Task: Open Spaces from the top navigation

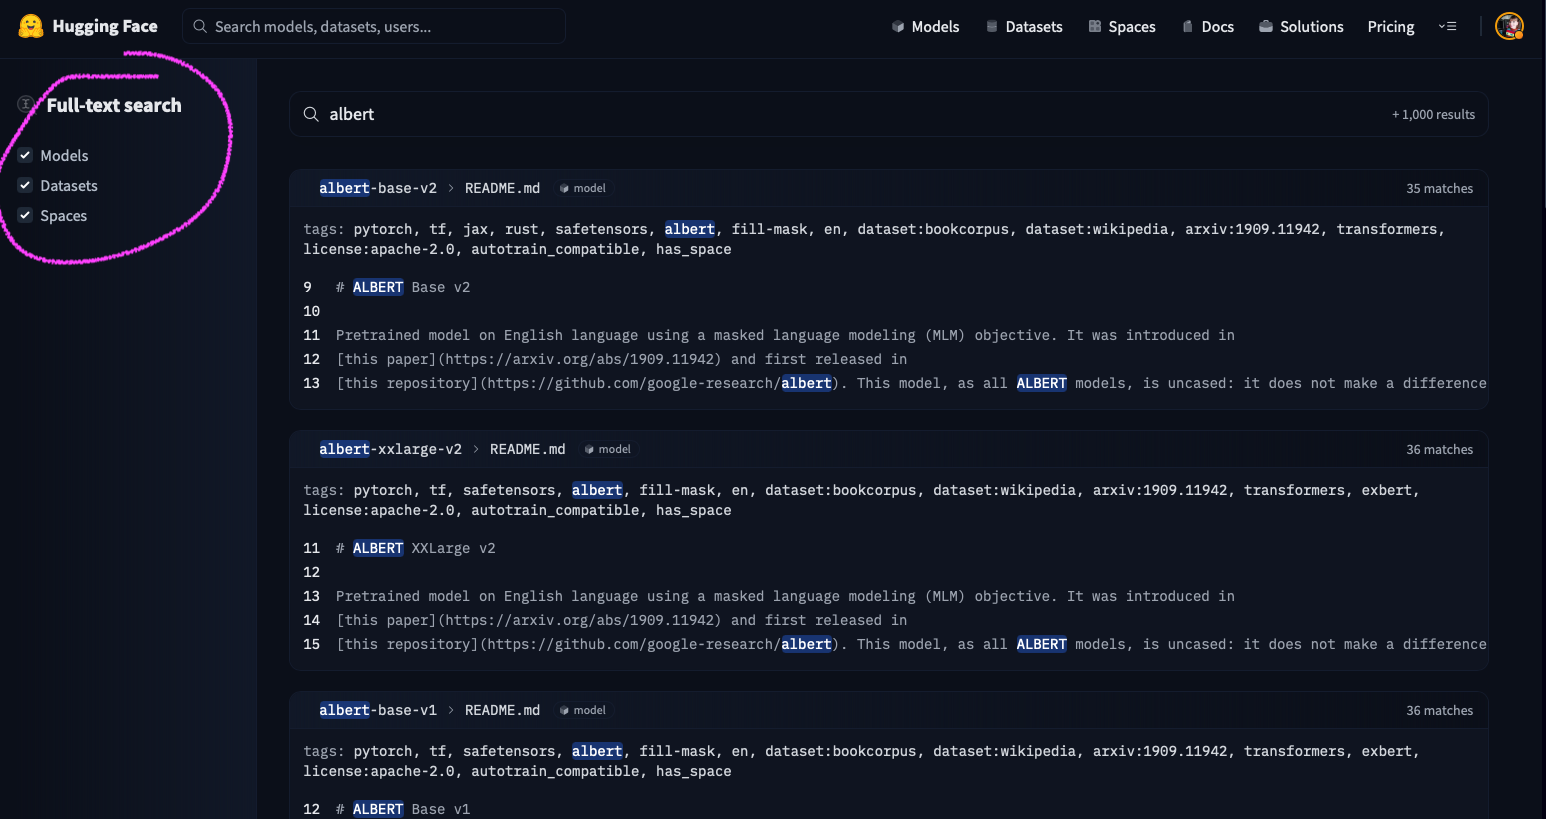Action: [1122, 27]
